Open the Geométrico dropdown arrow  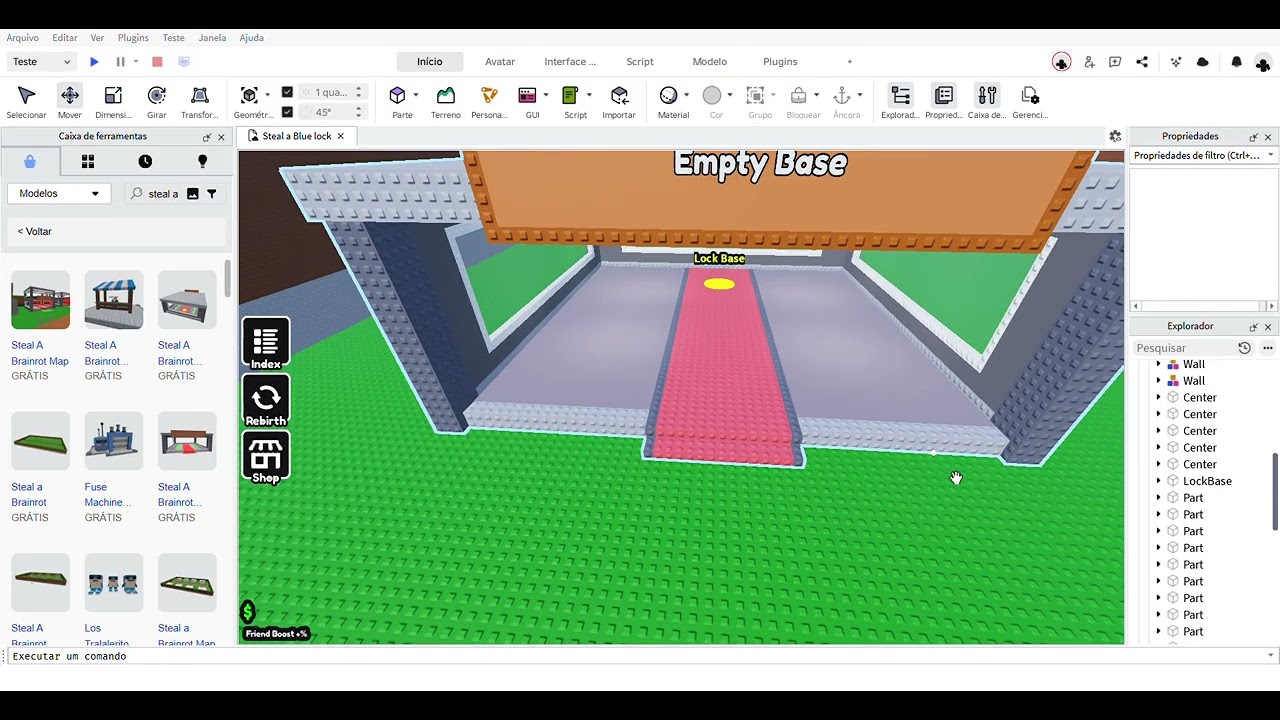267,95
